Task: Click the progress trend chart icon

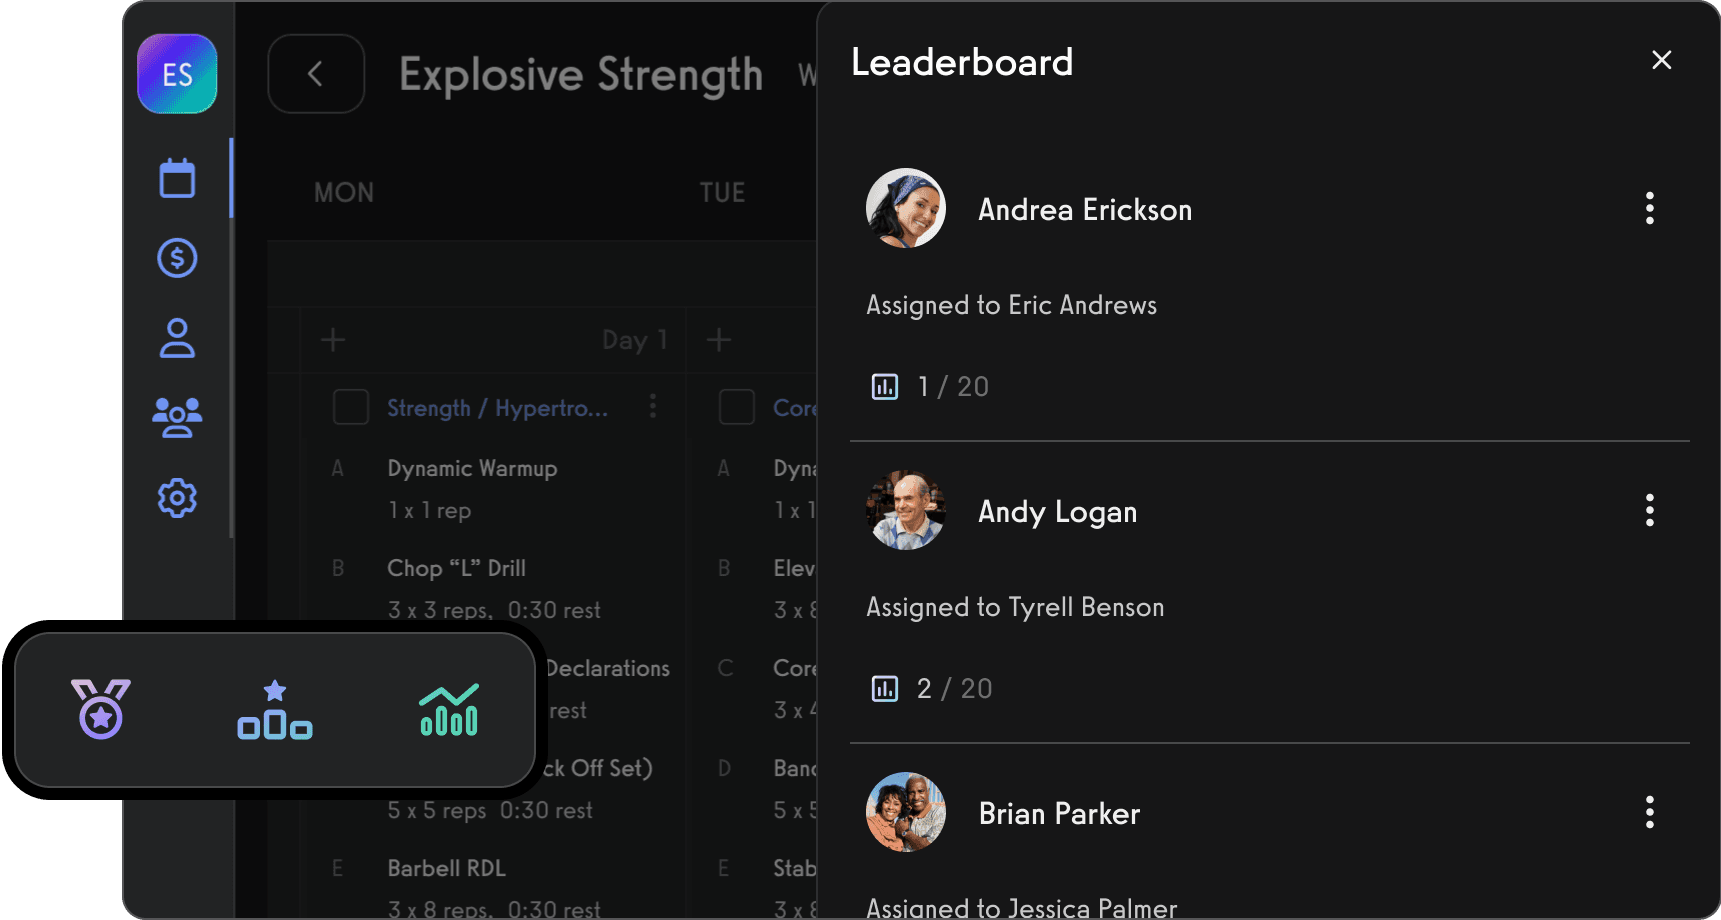Action: pos(448,710)
